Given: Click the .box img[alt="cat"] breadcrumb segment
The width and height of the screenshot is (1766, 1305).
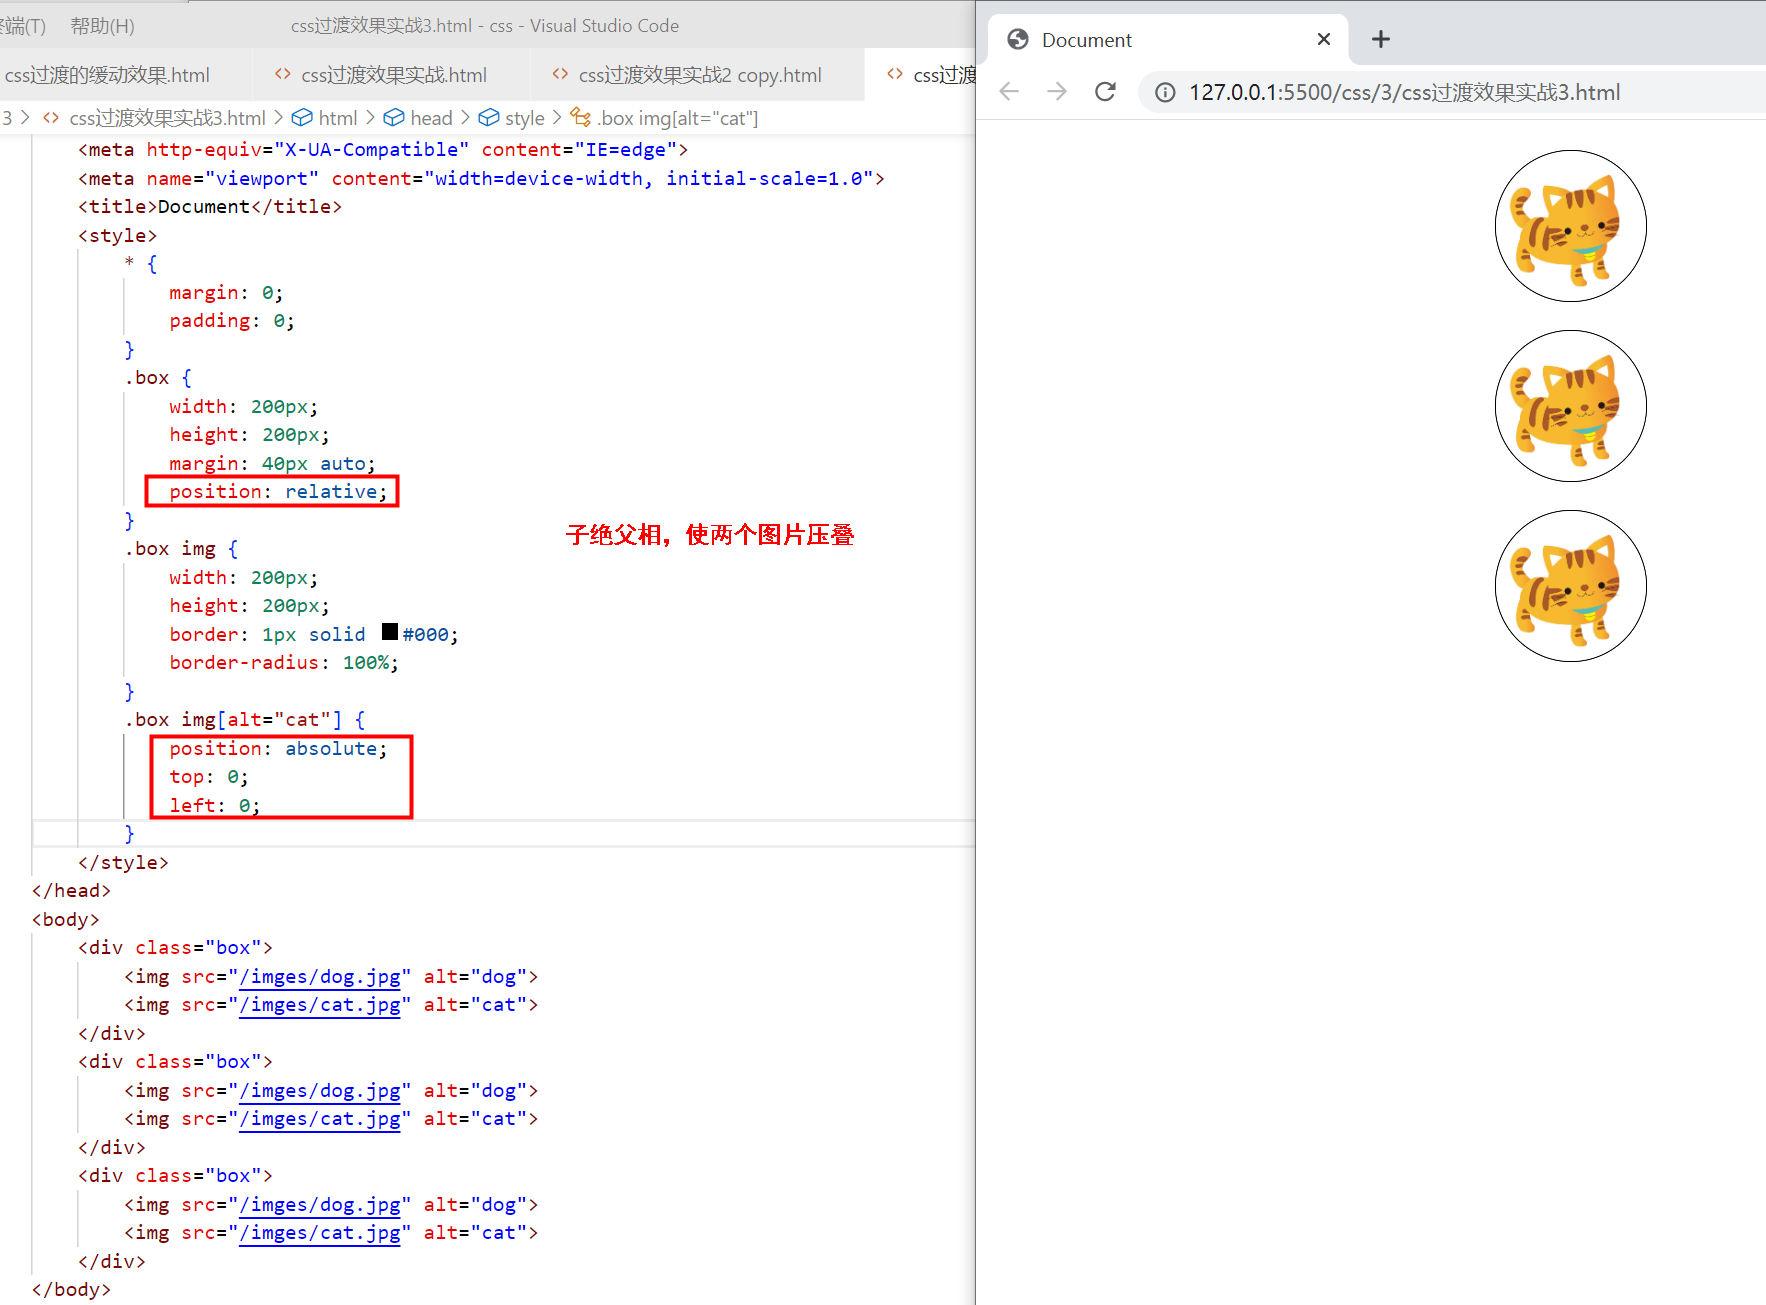Looking at the screenshot, I should tap(678, 118).
